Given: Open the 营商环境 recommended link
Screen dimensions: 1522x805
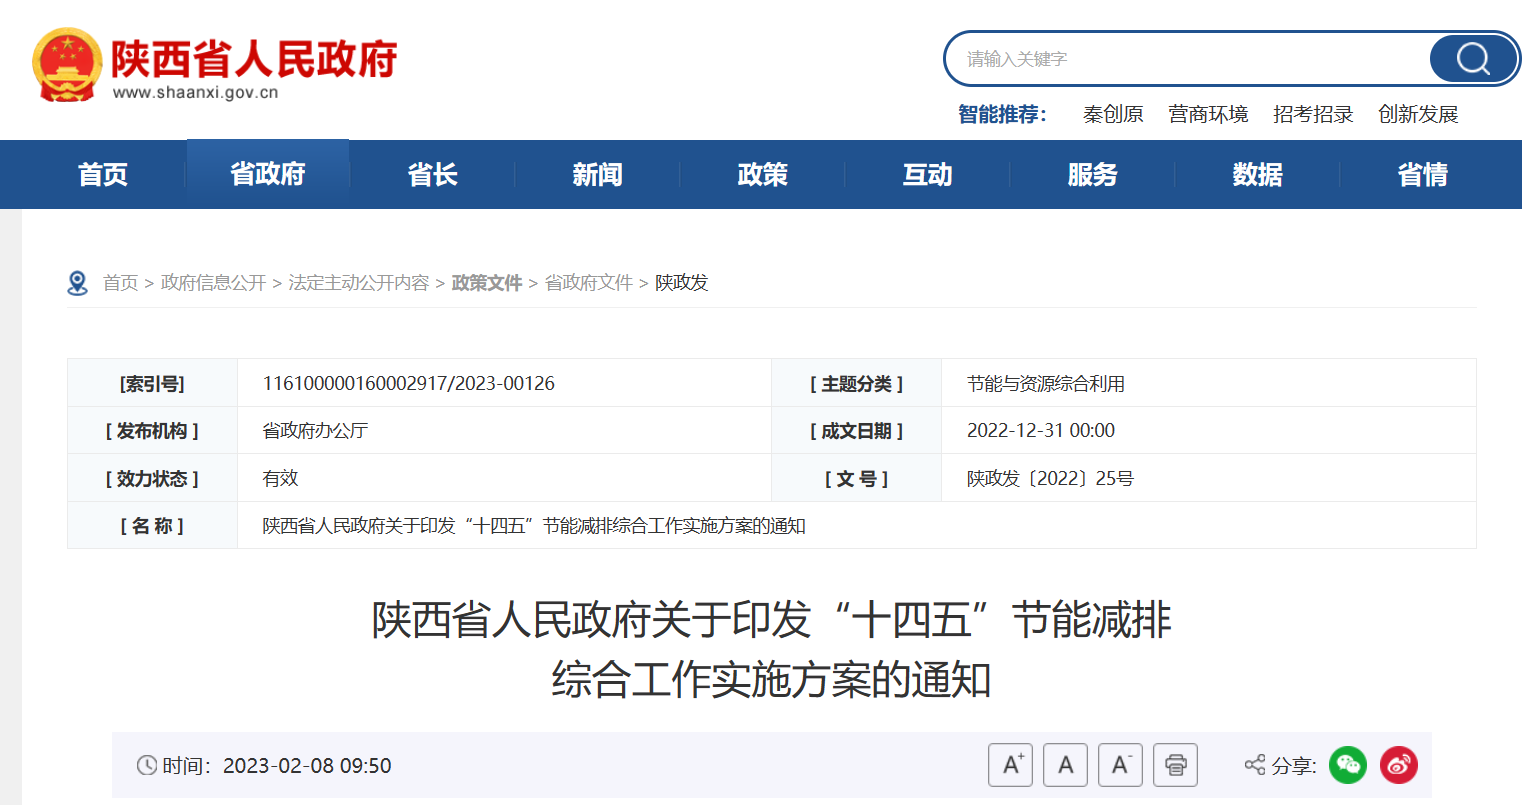Looking at the screenshot, I should click(x=1208, y=115).
